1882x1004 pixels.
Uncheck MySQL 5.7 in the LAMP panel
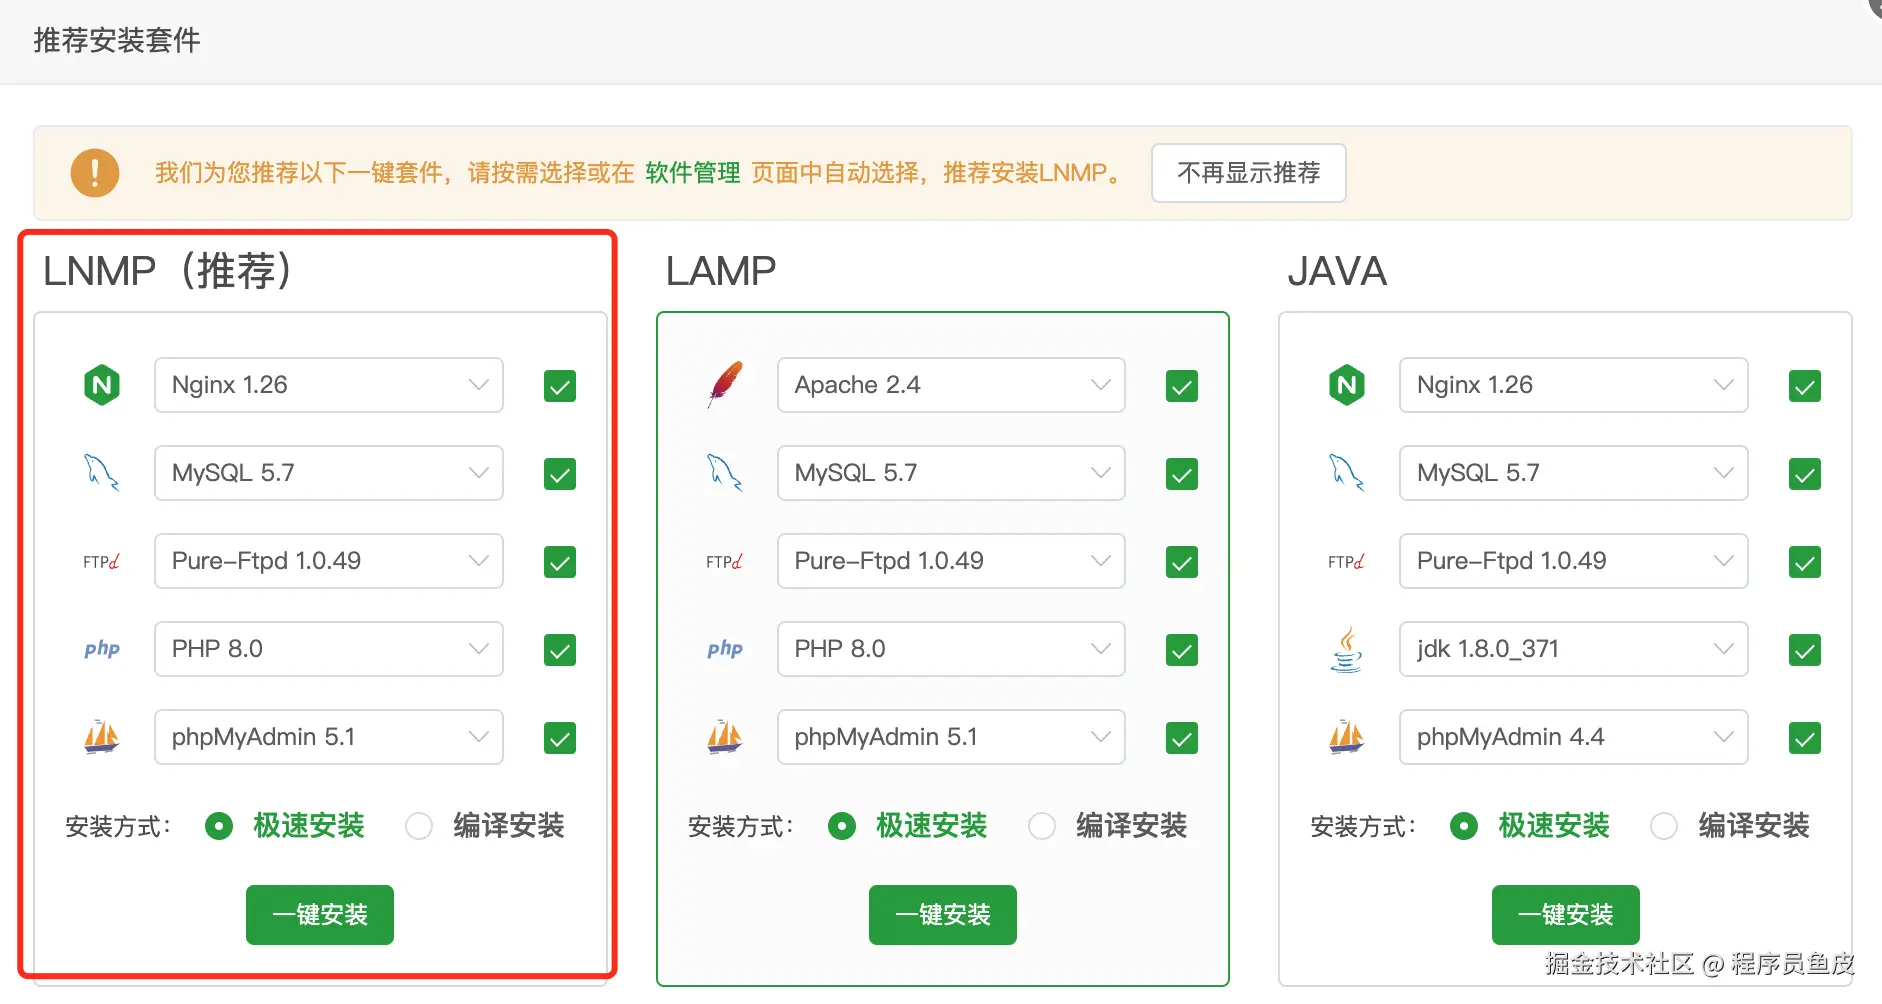pos(1182,474)
